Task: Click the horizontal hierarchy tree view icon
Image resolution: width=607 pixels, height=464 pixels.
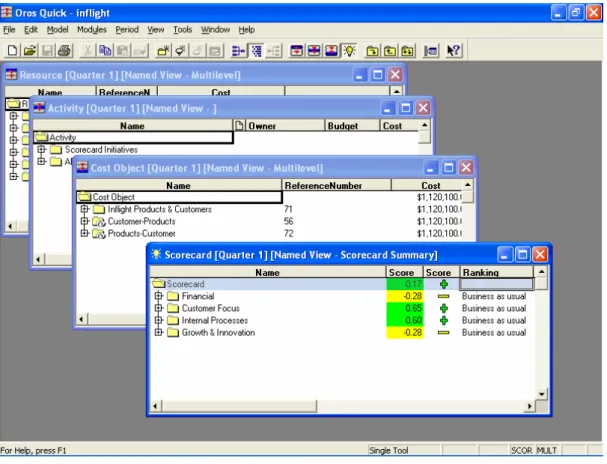Action: point(238,50)
